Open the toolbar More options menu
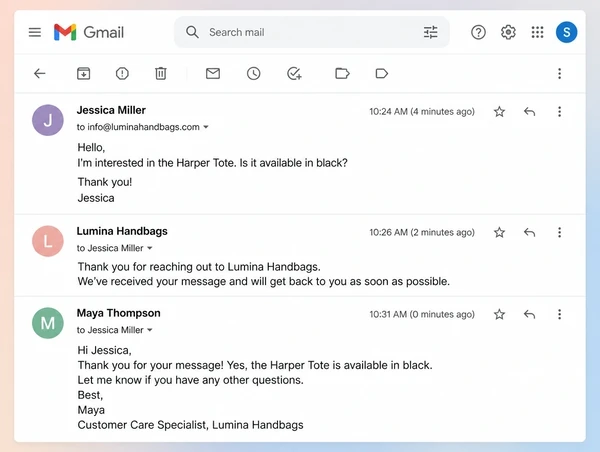Screen dimensions: 600x452 [559, 73]
